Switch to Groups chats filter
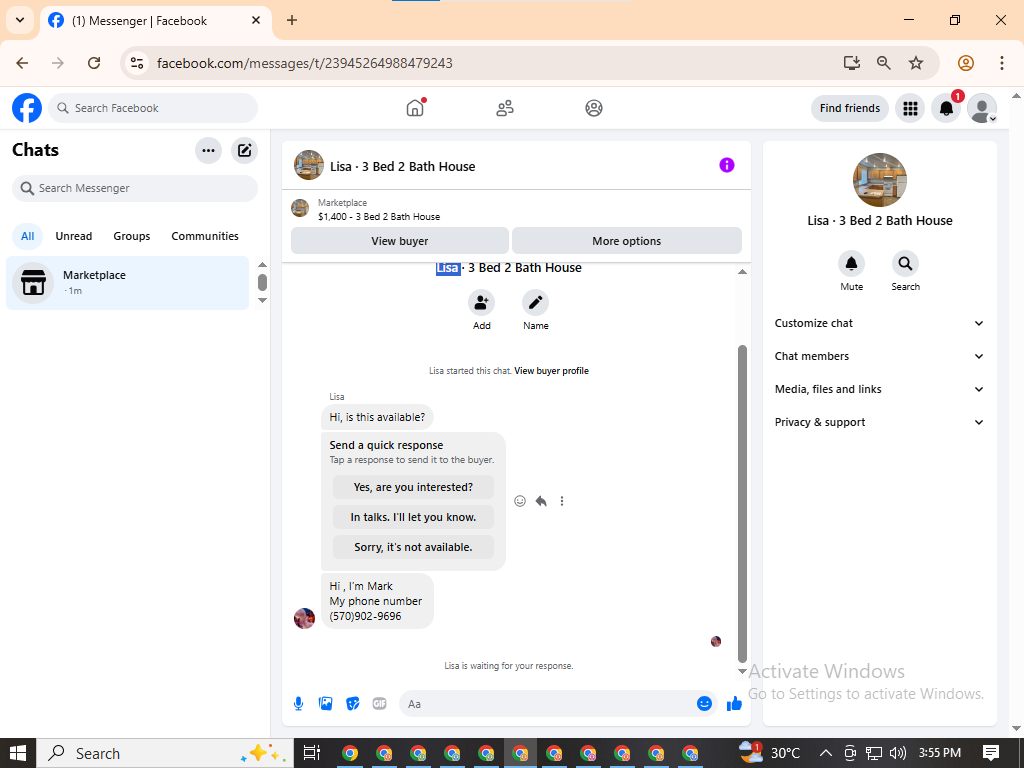1024x768 pixels. [x=132, y=236]
